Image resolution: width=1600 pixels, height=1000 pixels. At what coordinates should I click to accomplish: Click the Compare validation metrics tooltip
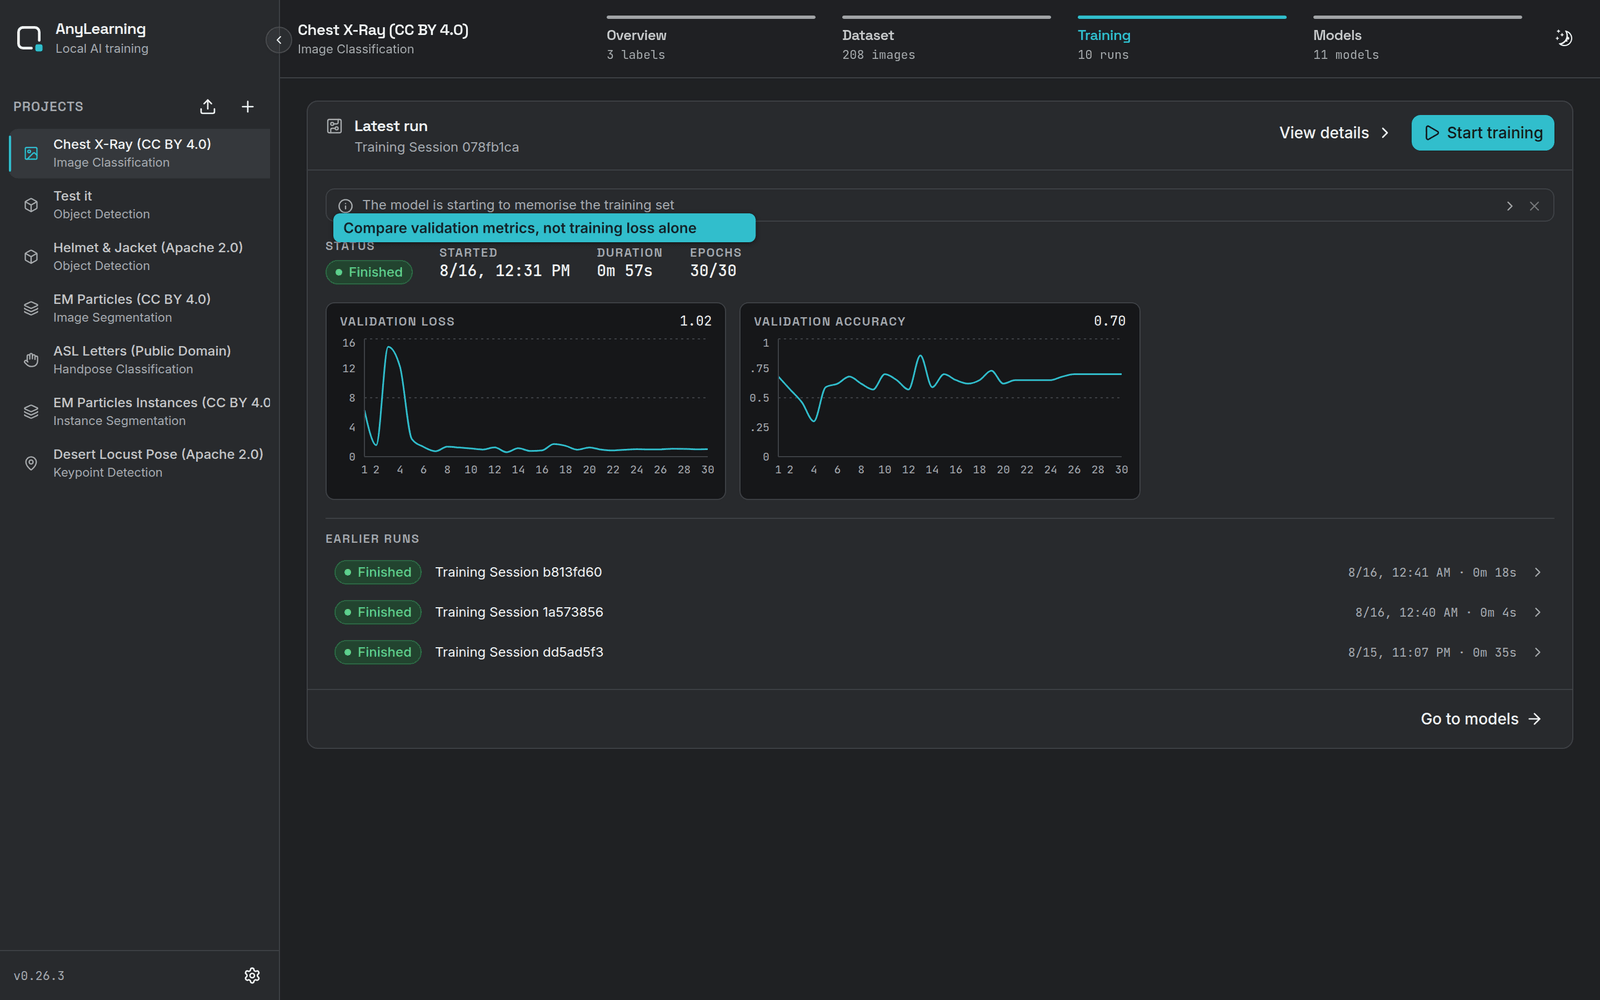click(x=544, y=228)
